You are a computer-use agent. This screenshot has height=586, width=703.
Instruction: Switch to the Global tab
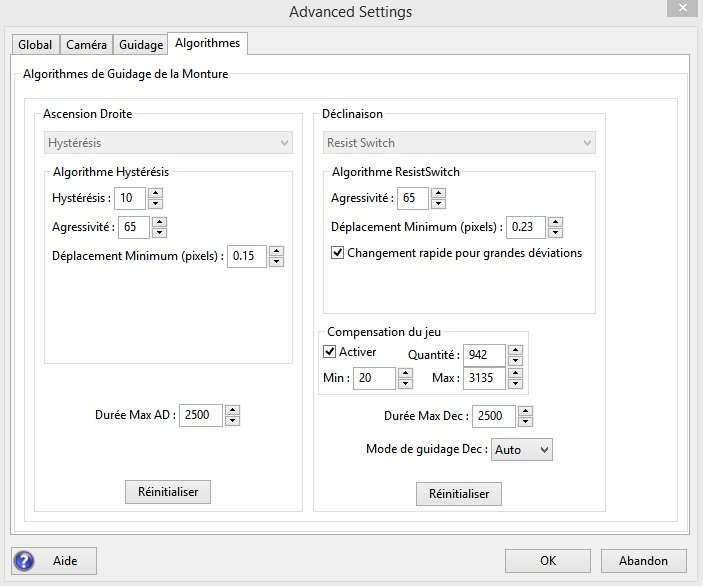(35, 44)
